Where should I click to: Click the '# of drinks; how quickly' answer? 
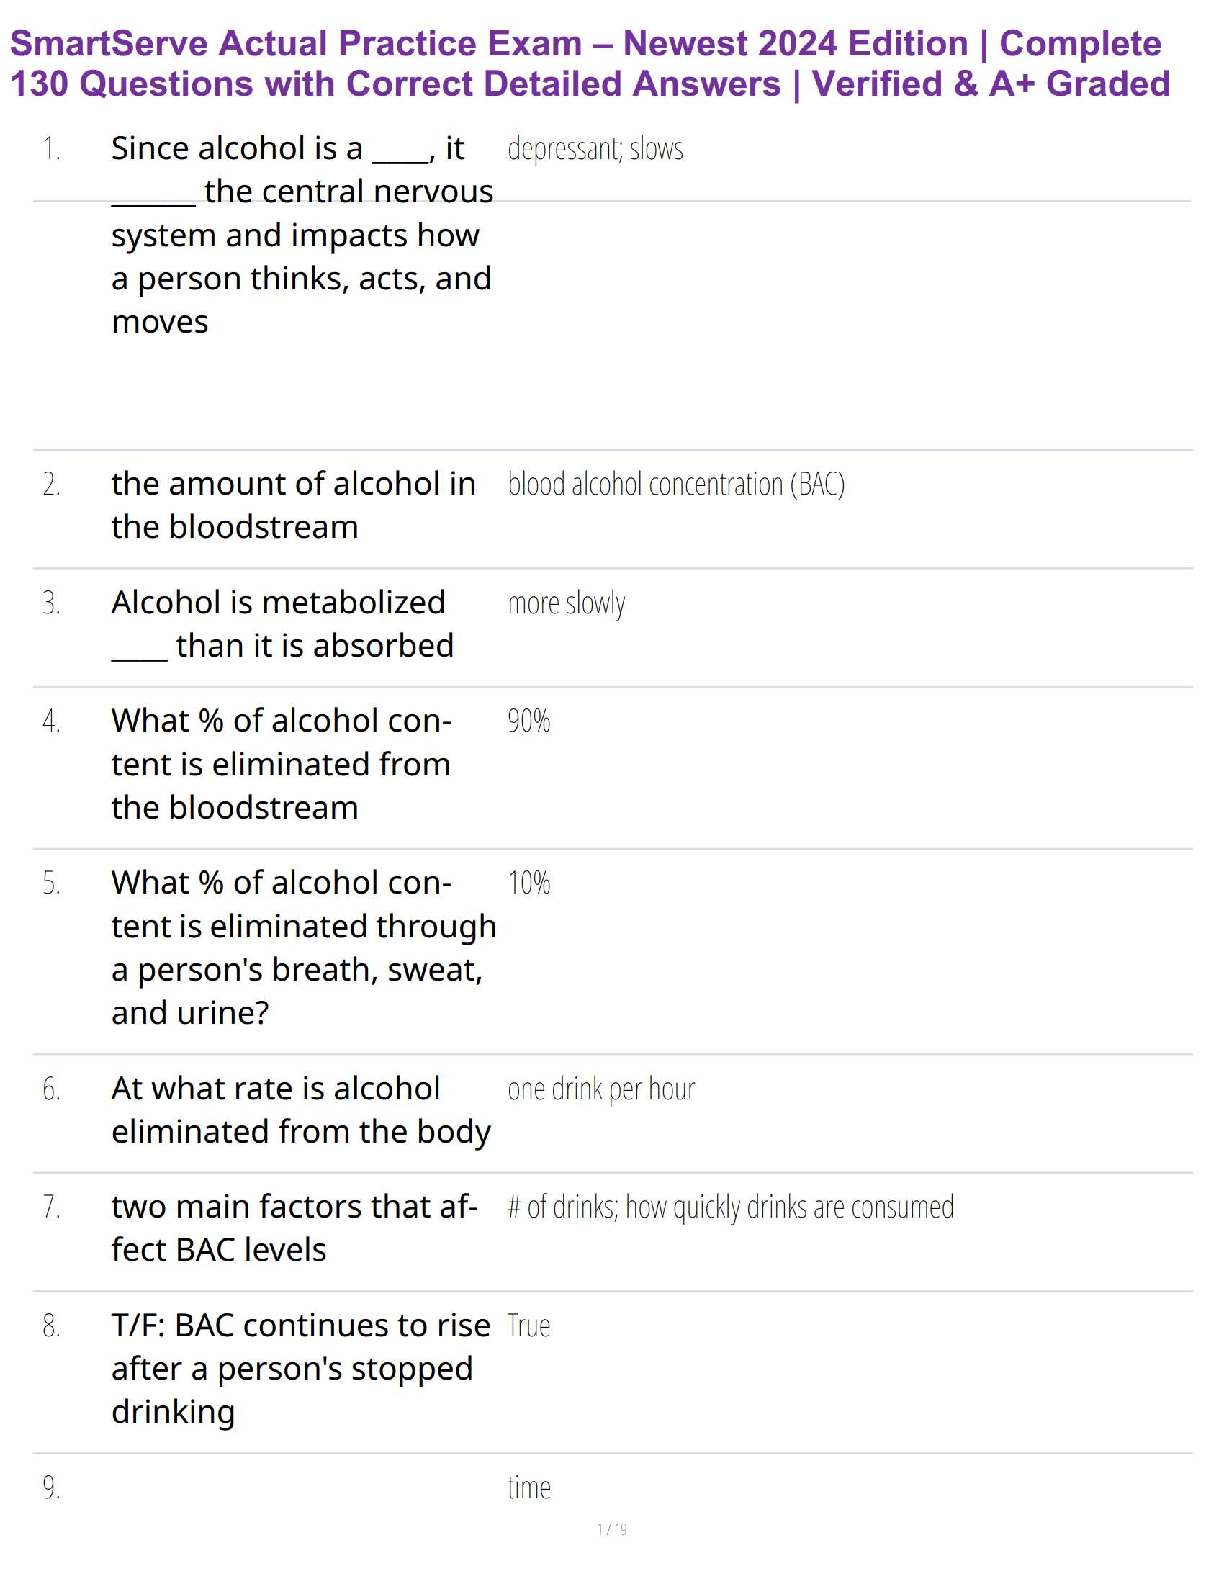coord(730,1208)
